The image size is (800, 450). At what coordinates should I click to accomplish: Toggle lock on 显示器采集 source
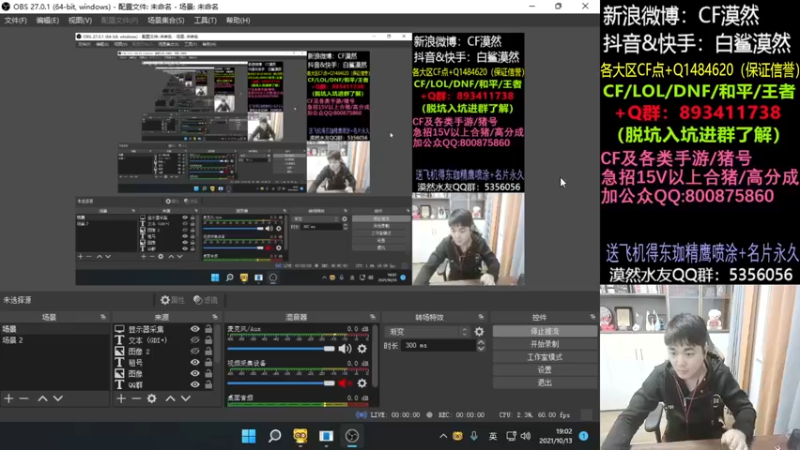(x=208, y=329)
